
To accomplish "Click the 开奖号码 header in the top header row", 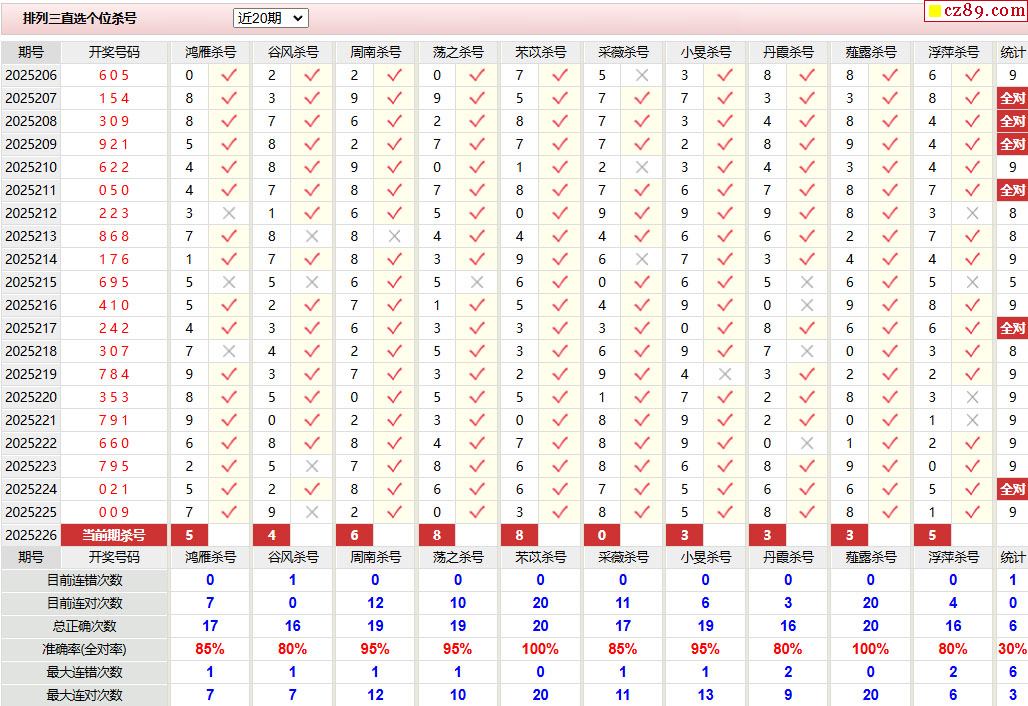I will (x=114, y=52).
